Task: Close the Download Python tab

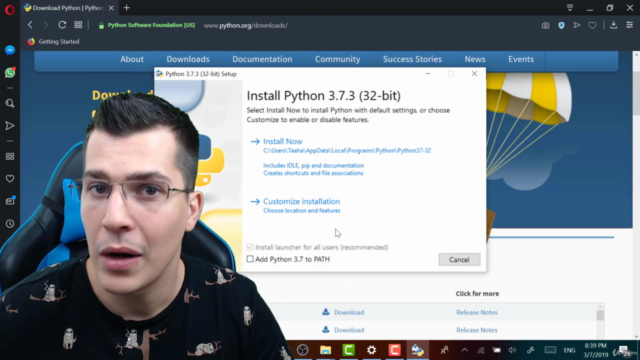Action: tap(111, 8)
